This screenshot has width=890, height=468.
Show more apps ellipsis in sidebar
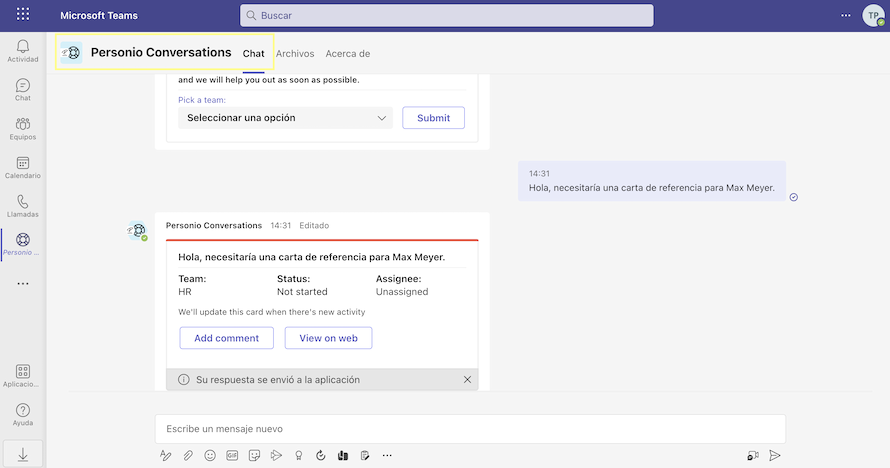pyautogui.click(x=23, y=284)
